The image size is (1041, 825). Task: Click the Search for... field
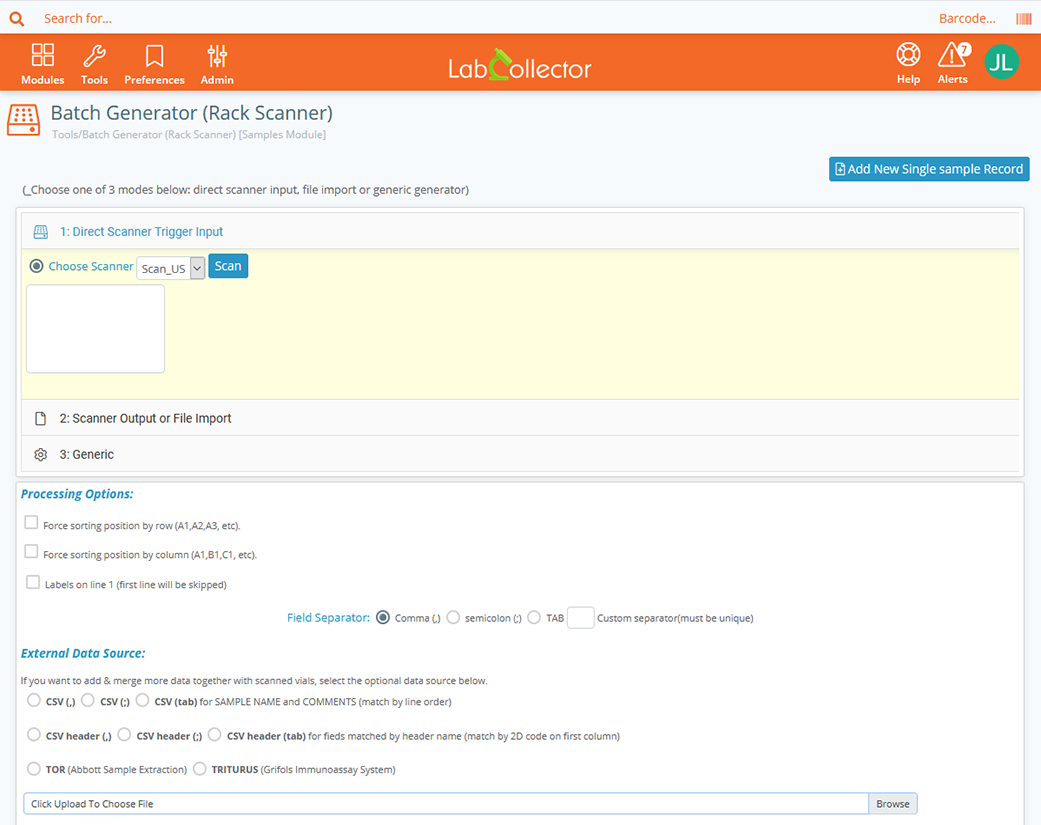point(78,19)
